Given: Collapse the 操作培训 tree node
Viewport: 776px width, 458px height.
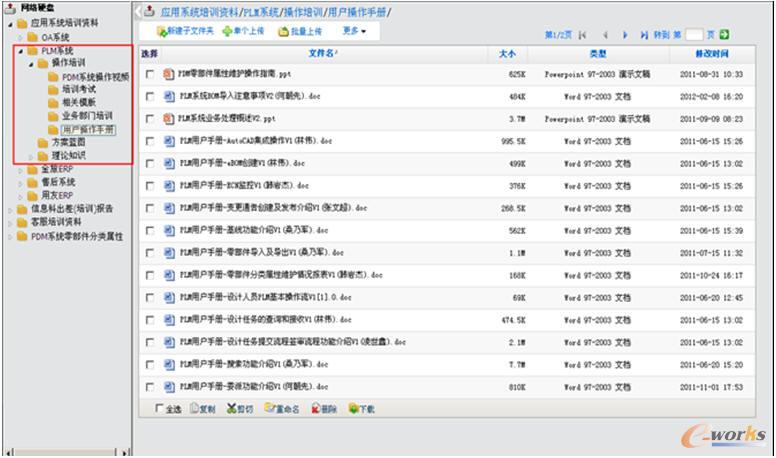Looking at the screenshot, I should [x=31, y=64].
